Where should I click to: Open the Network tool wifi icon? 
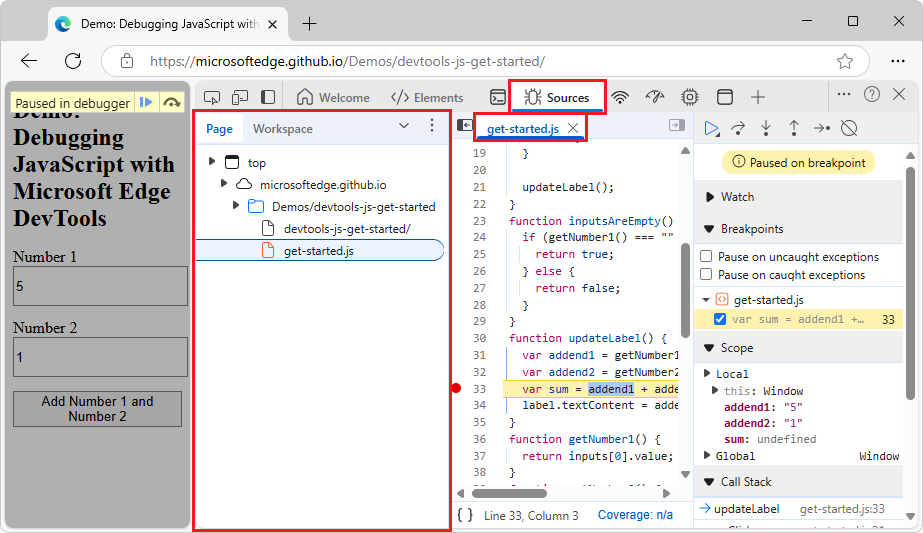pos(620,97)
